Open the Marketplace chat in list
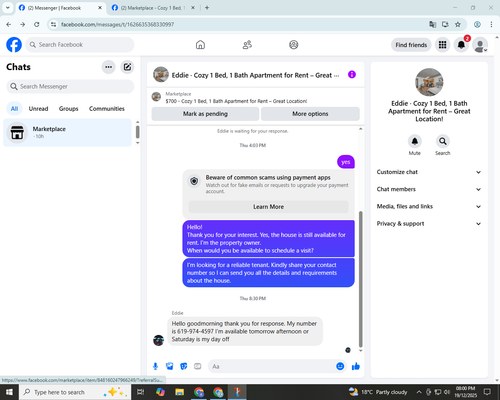500x400 pixels. pyautogui.click(x=68, y=133)
